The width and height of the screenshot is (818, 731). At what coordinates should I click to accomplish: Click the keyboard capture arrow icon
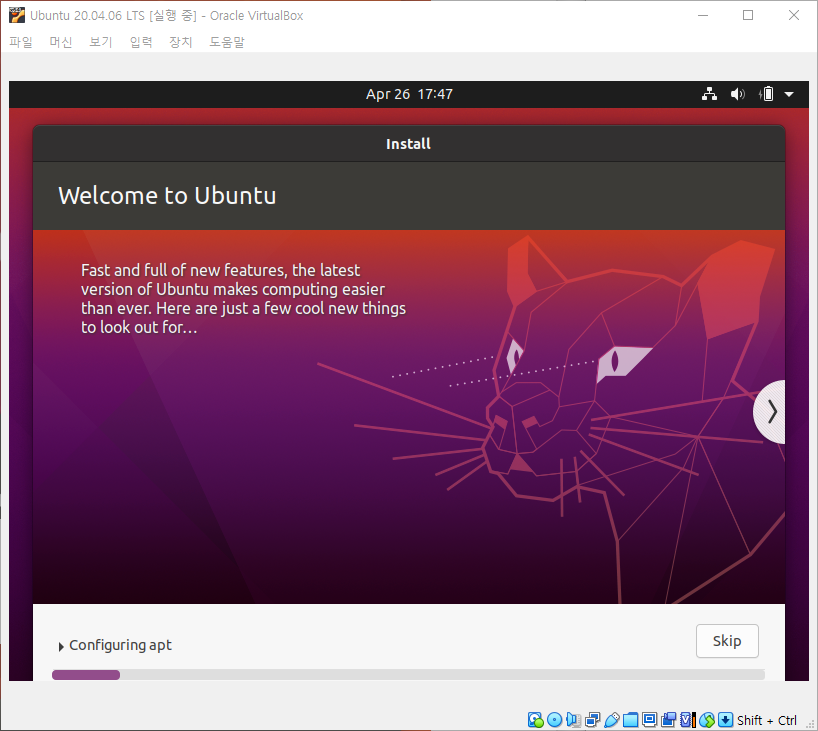[726, 720]
